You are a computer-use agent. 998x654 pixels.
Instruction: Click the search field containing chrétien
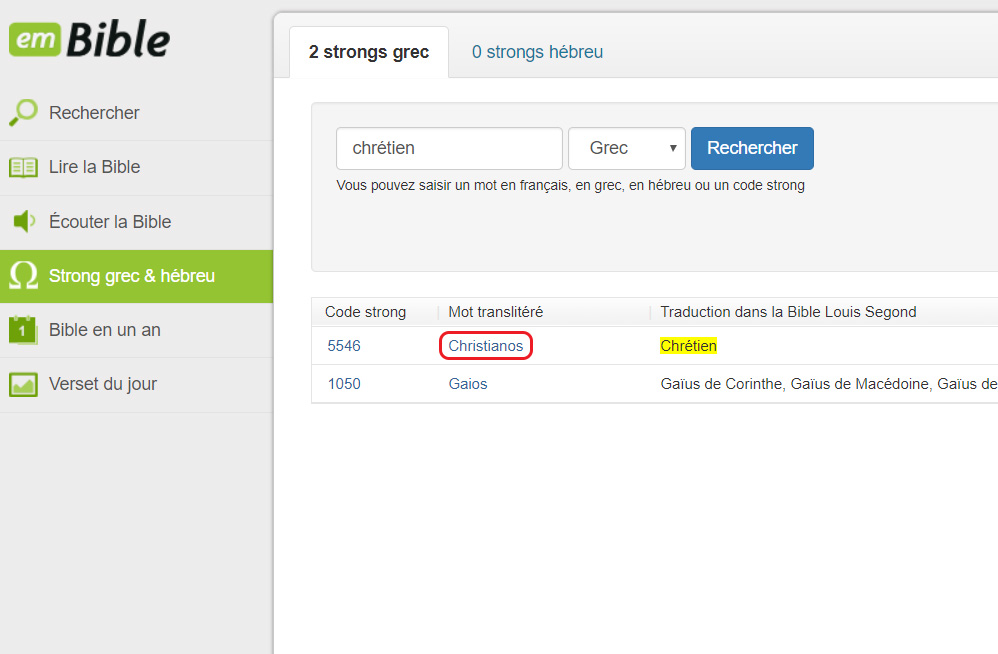pyautogui.click(x=449, y=148)
